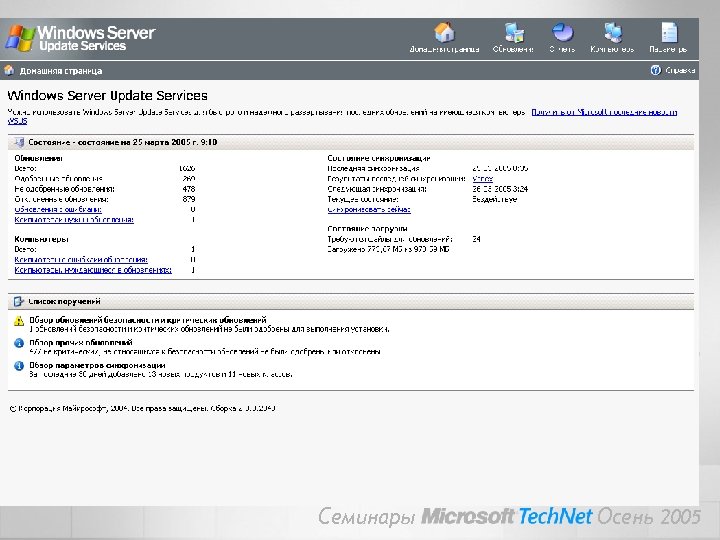720x540 pixels.
Task: Follow the Microsoft latest WSUS news link
Action: [604, 112]
